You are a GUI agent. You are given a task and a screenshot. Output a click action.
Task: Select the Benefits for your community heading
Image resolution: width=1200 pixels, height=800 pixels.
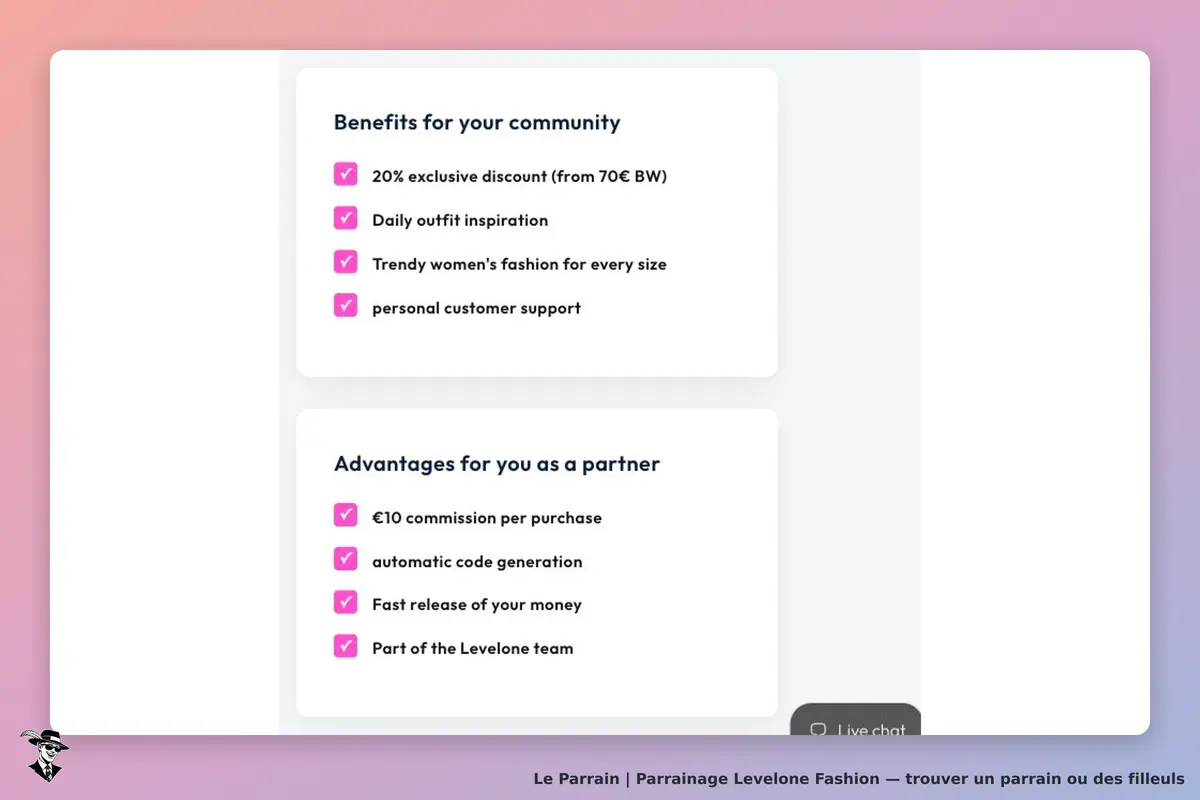[x=477, y=123]
